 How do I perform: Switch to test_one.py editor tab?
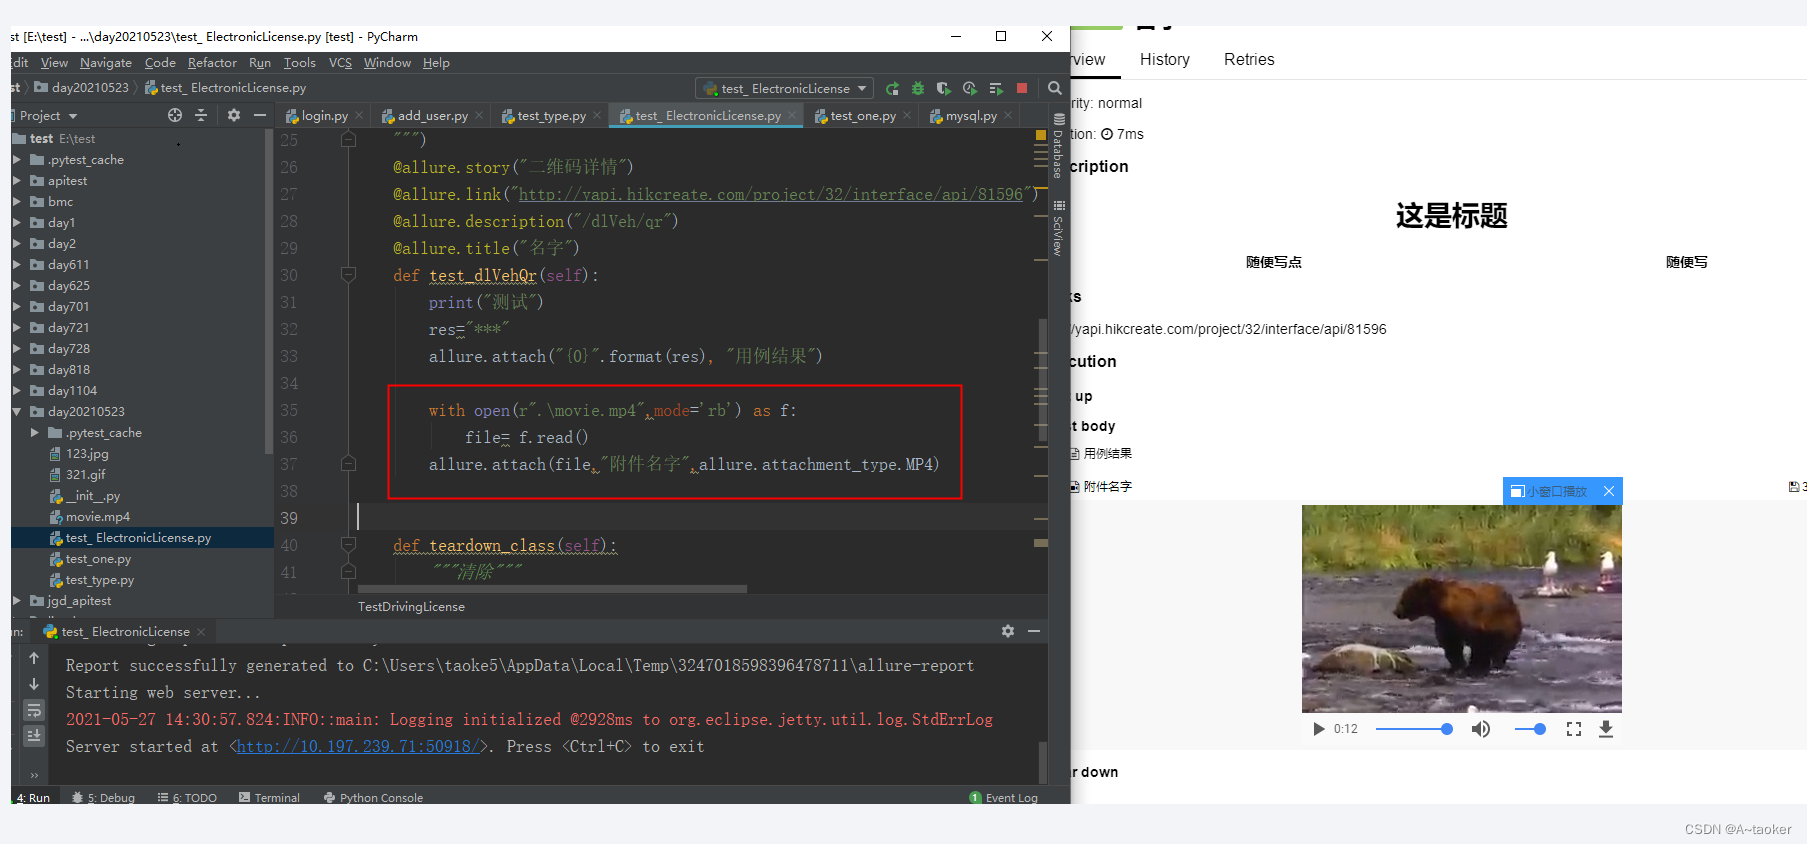(x=862, y=116)
